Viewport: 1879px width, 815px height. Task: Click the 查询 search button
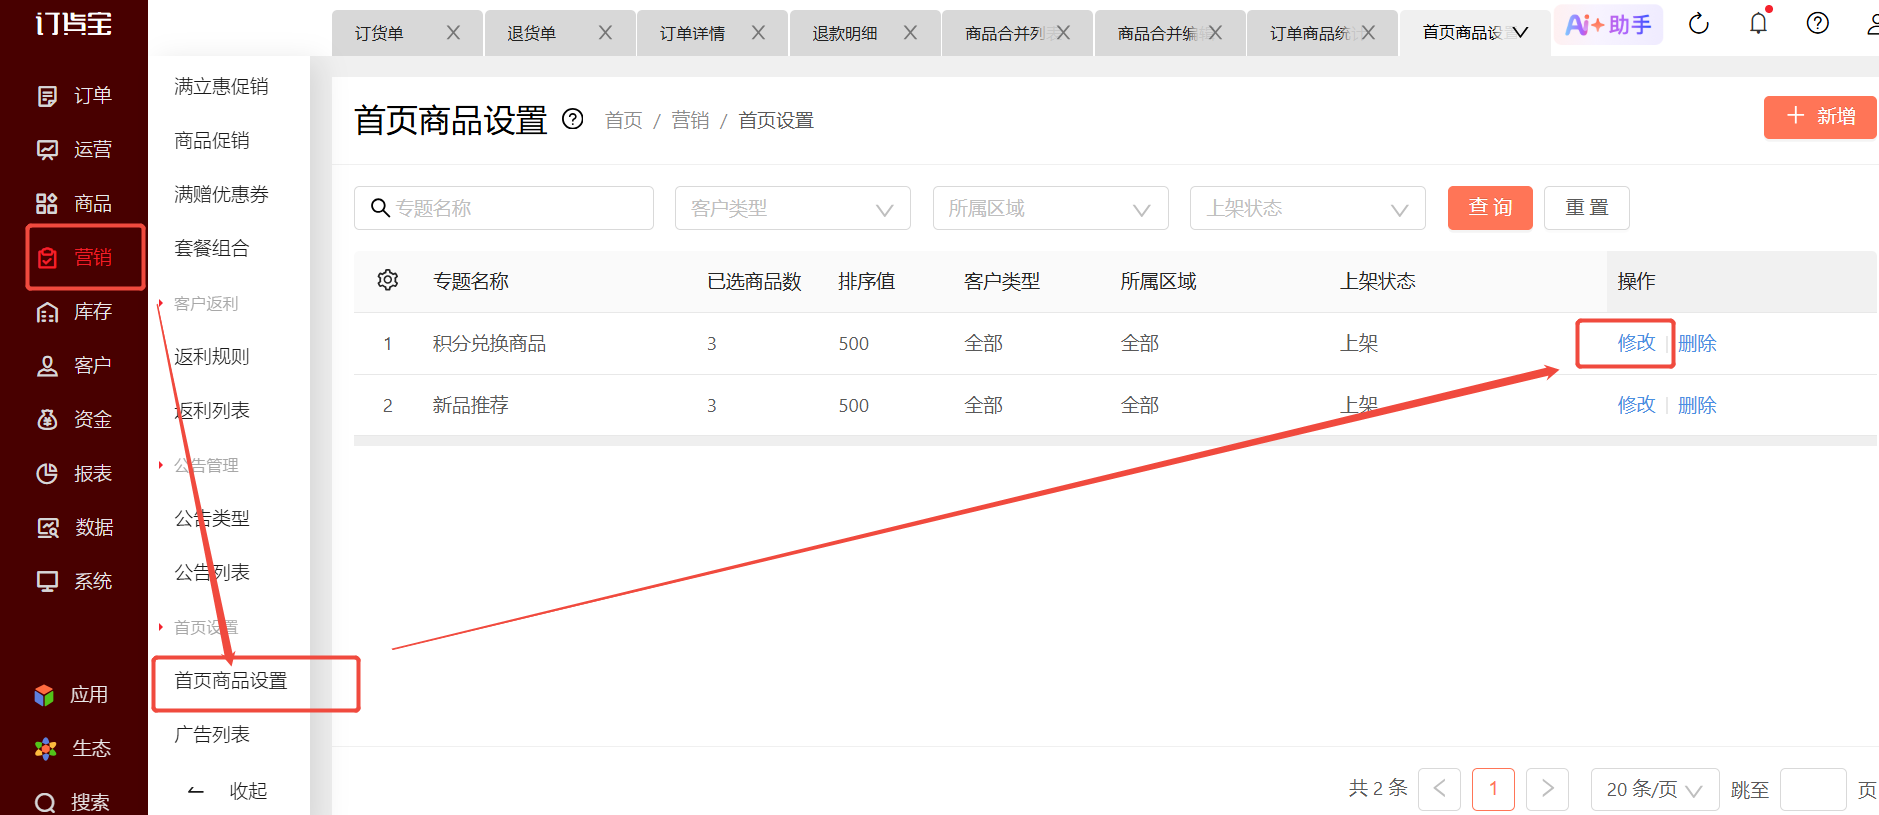1490,208
